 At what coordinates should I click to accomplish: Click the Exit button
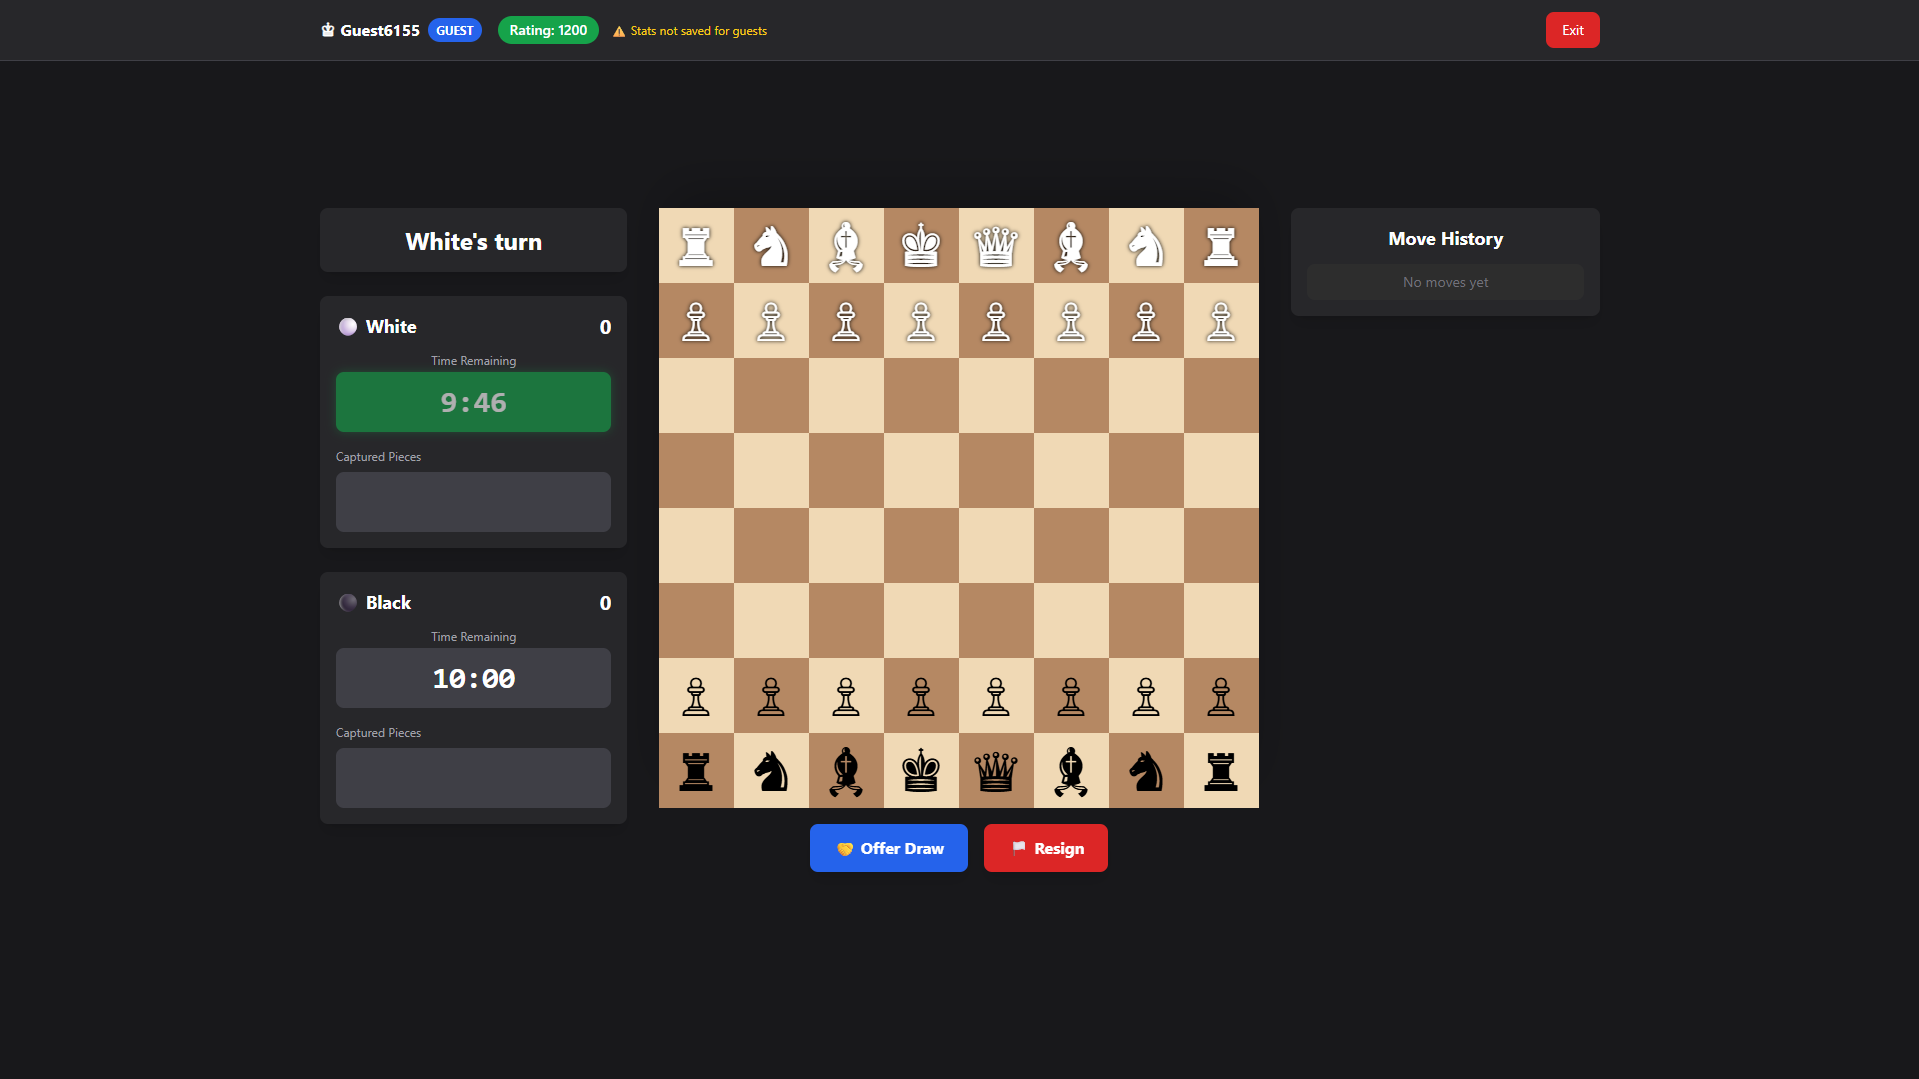pos(1572,30)
